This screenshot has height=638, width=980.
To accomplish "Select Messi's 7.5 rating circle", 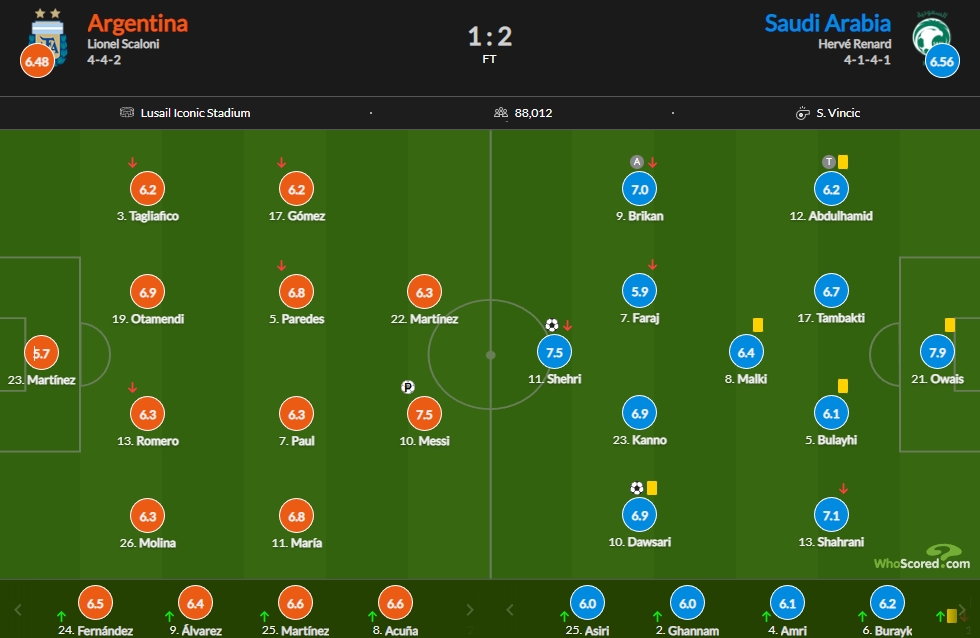I will pos(424,414).
